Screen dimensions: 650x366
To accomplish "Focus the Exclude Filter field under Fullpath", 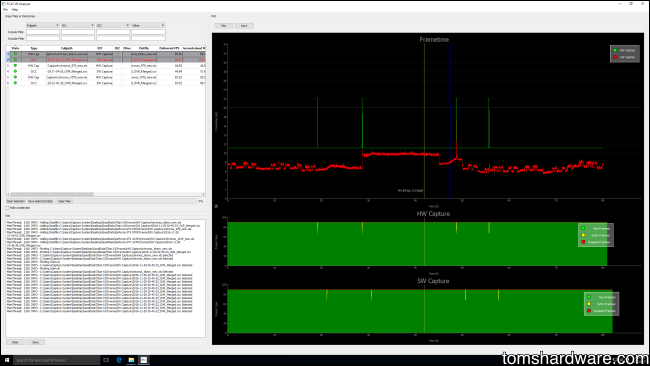I will pos(43,38).
